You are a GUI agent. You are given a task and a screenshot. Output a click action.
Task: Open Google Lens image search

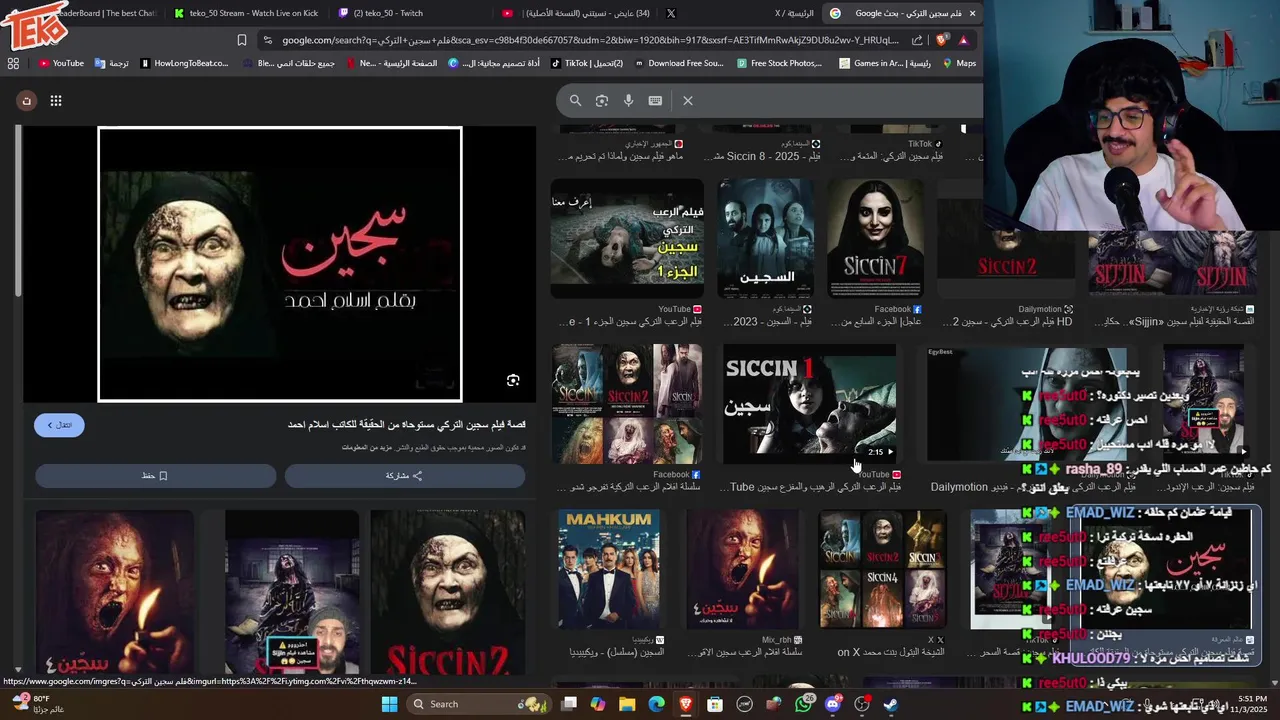pyautogui.click(x=602, y=100)
